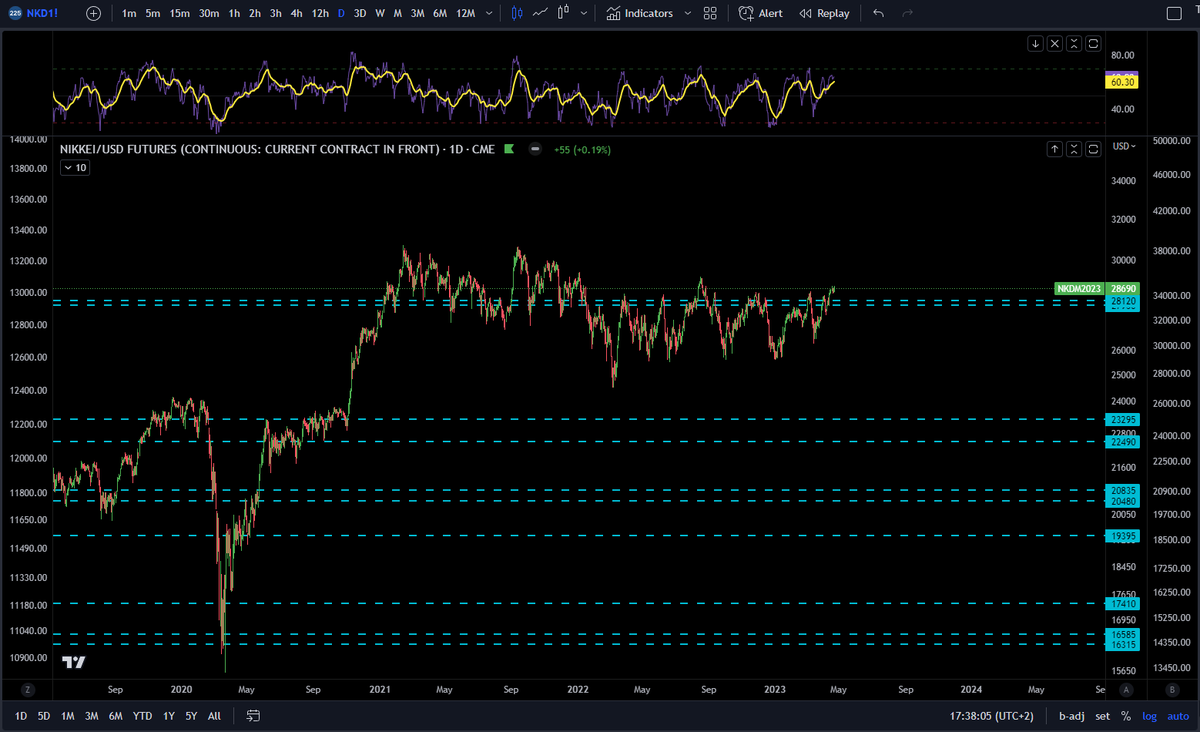Toggle the set settlement option
The image size is (1200, 732).
click(1102, 716)
